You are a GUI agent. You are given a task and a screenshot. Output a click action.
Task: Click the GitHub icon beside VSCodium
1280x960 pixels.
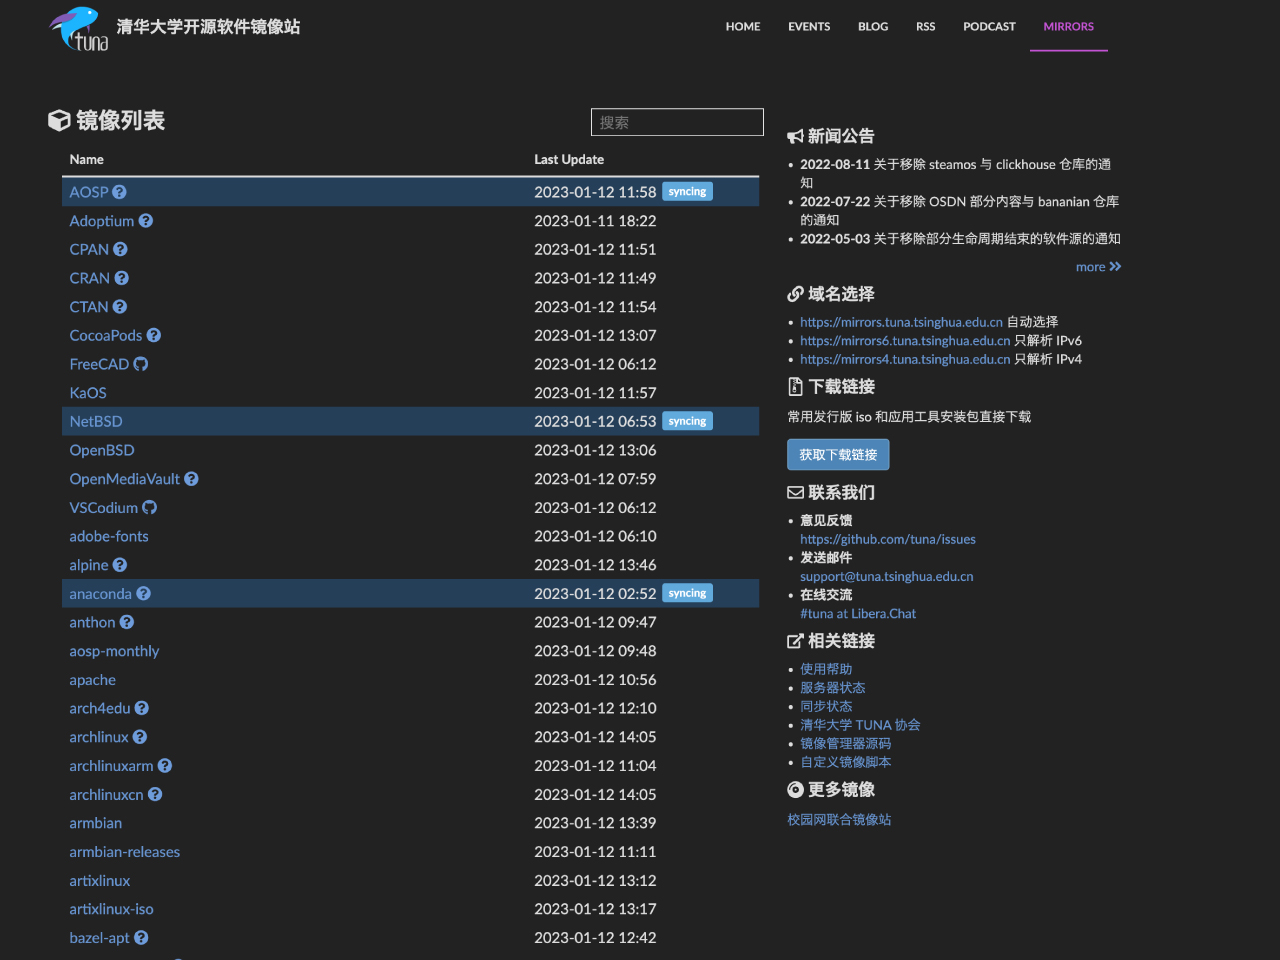[x=150, y=508]
